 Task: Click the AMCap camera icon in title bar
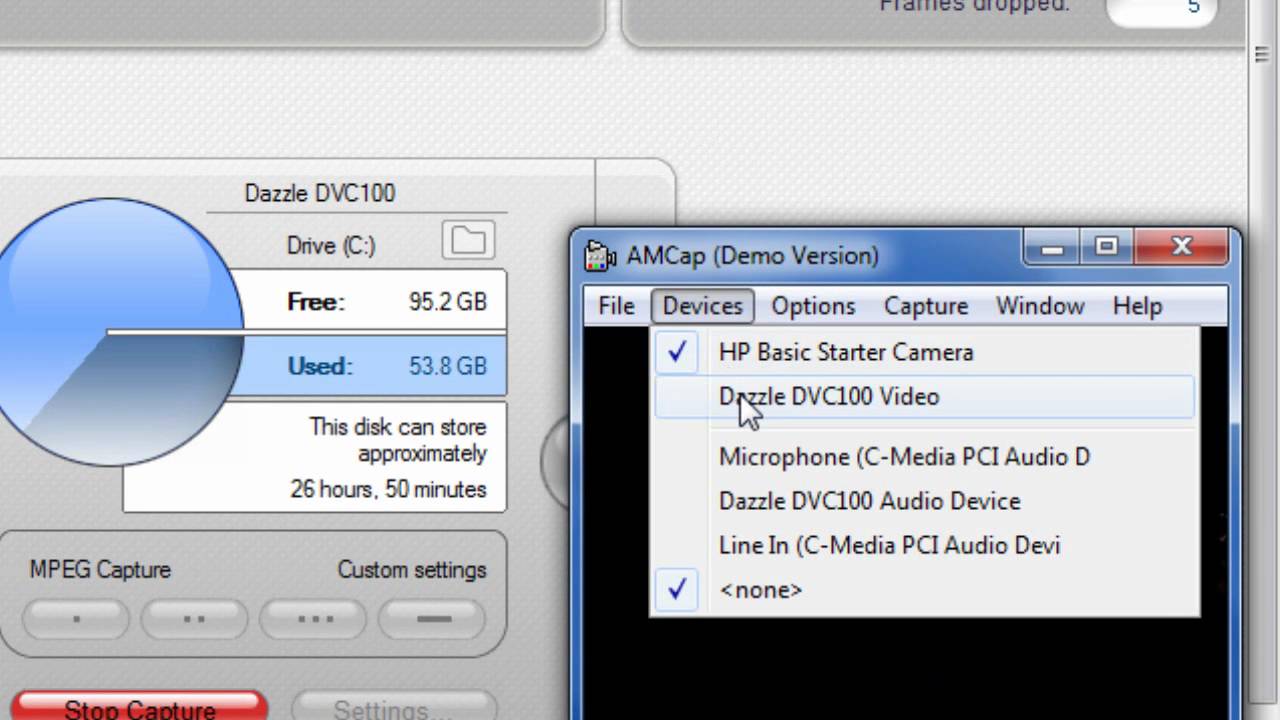[599, 256]
